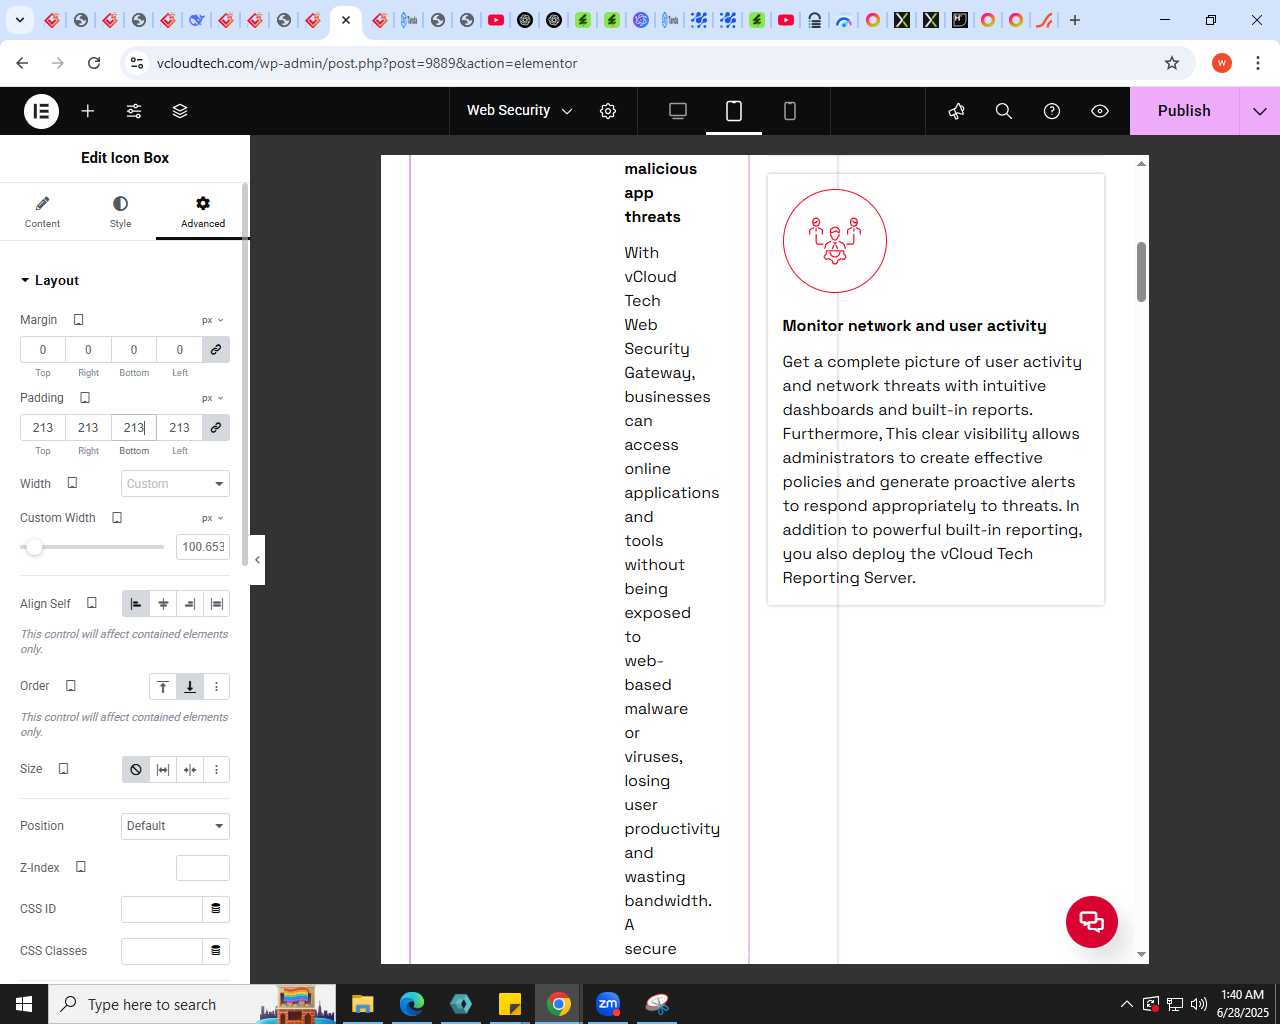
Task: Expand Publish options arrow
Action: pyautogui.click(x=1260, y=111)
